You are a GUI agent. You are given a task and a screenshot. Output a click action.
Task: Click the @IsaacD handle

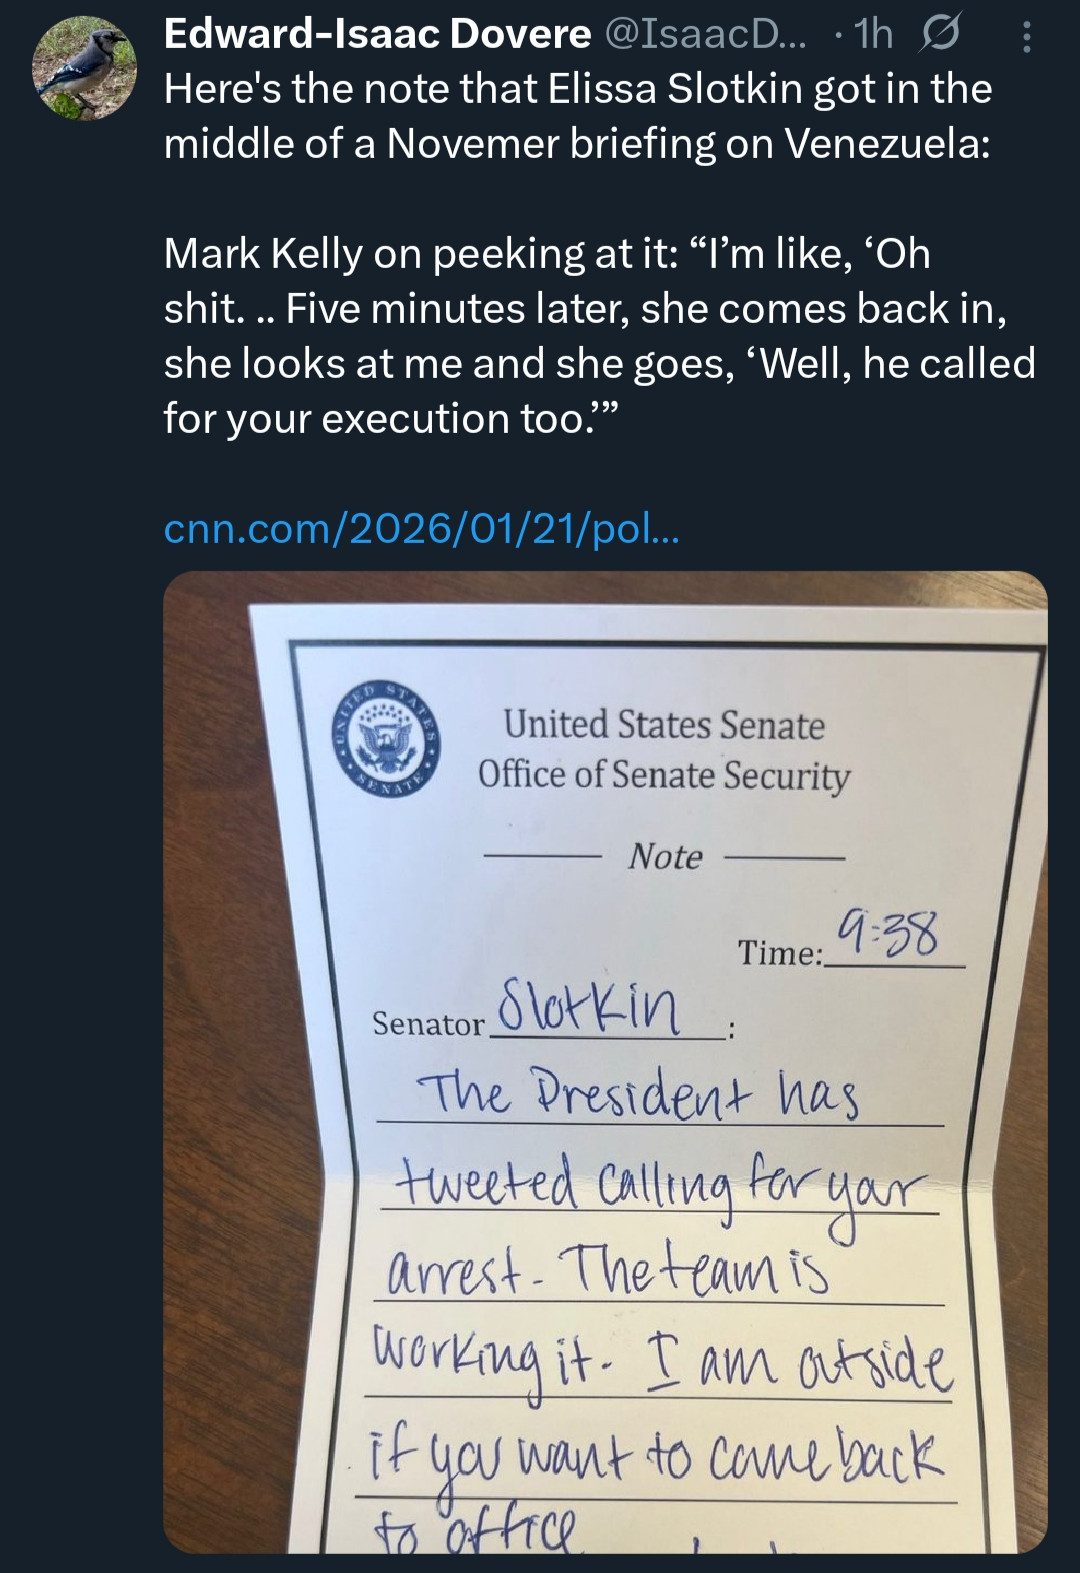point(710,34)
